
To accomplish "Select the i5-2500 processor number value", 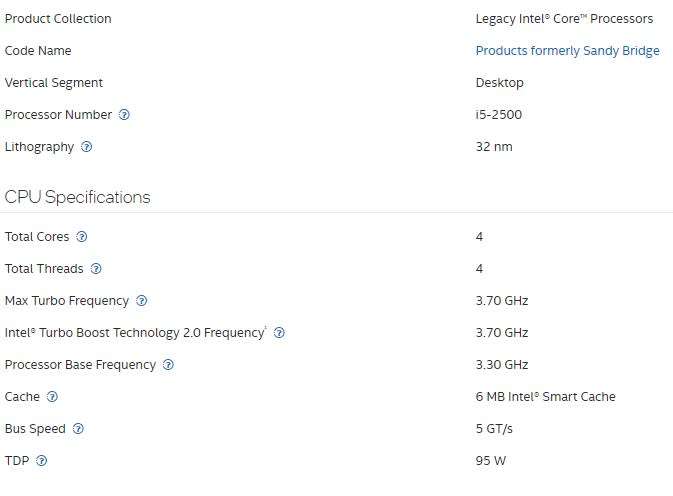I will tap(498, 115).
